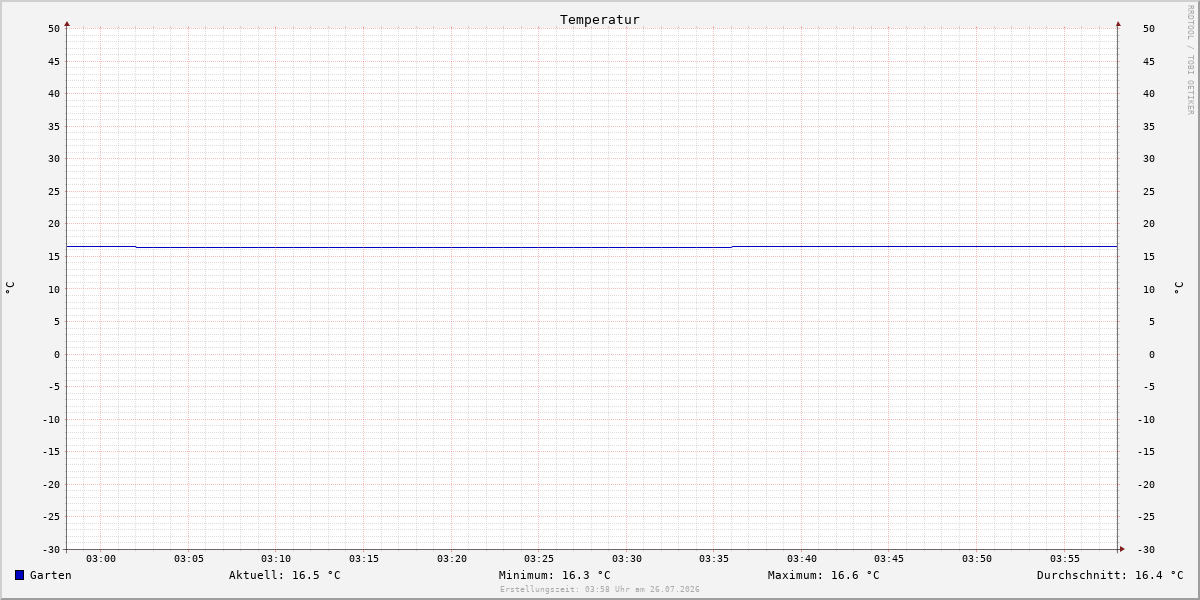Viewport: 1200px width, 600px height.
Task: Click the Durchschnitt: 16.4 °C reading
Action: click(x=1110, y=575)
